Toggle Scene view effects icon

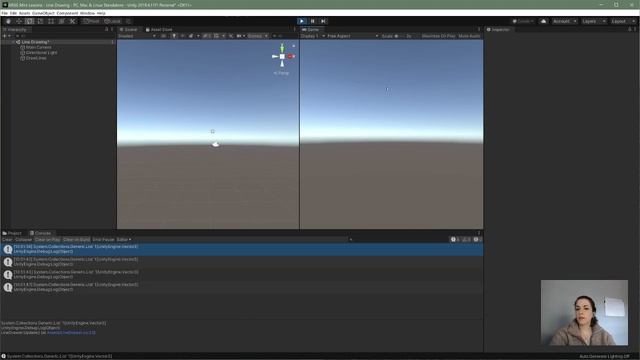191,36
